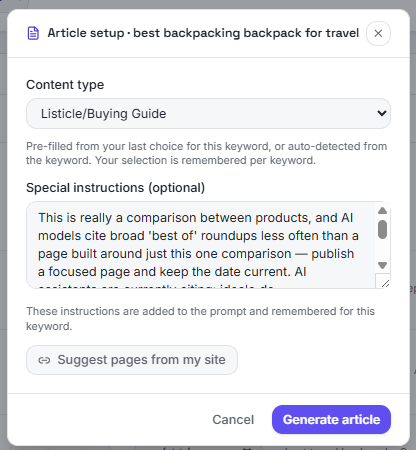
Task: Click Suggest pages from my site
Action: coord(132,360)
